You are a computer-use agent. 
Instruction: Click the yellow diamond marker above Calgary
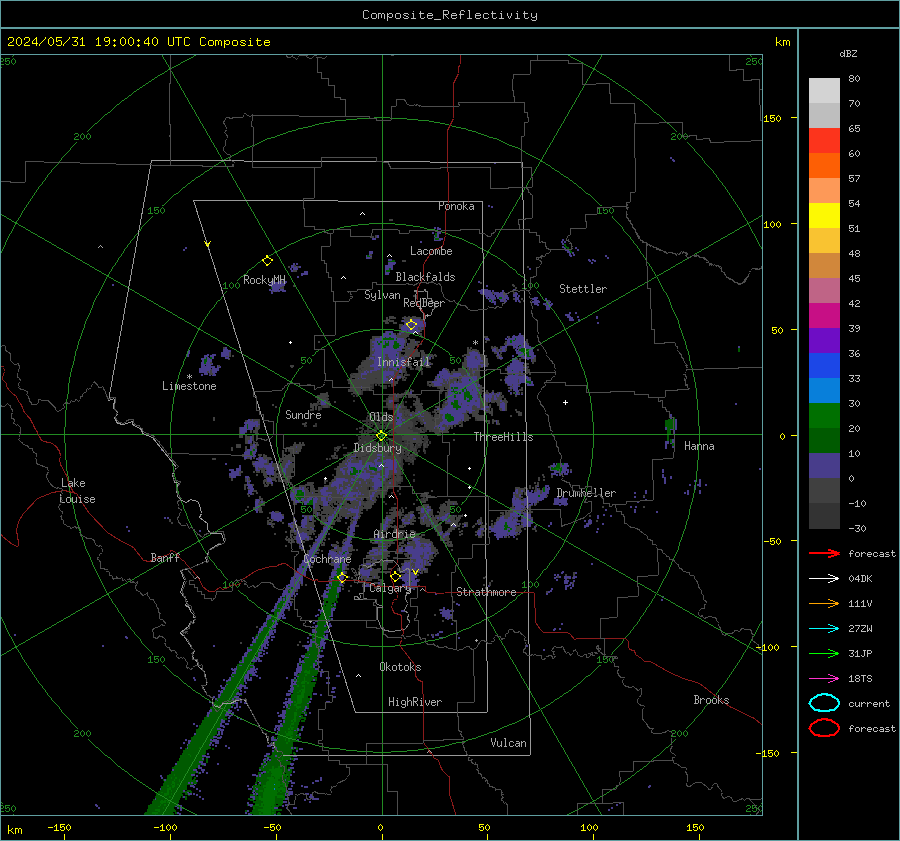pos(395,576)
